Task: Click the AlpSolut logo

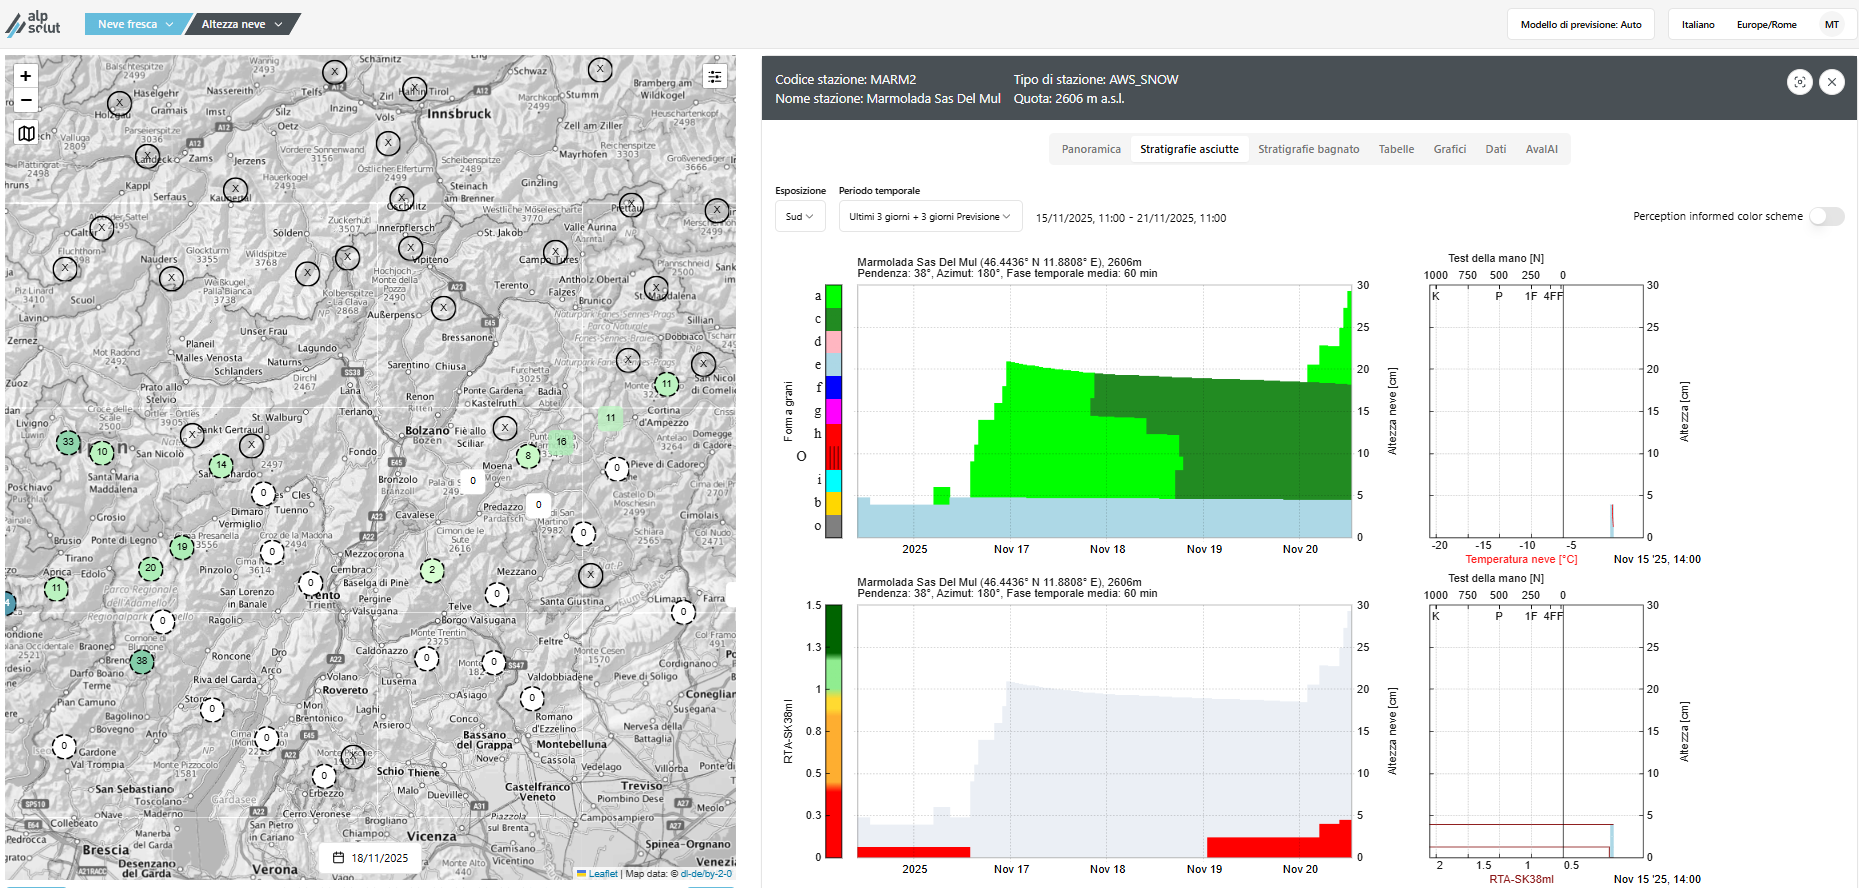Action: point(34,23)
